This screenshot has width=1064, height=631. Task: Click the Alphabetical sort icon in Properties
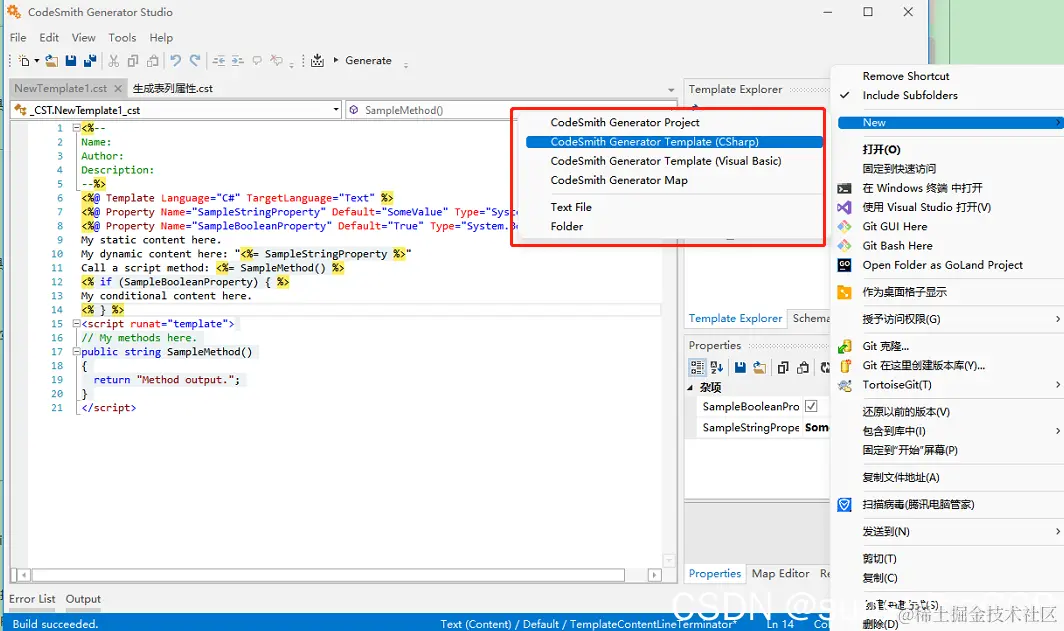point(717,367)
